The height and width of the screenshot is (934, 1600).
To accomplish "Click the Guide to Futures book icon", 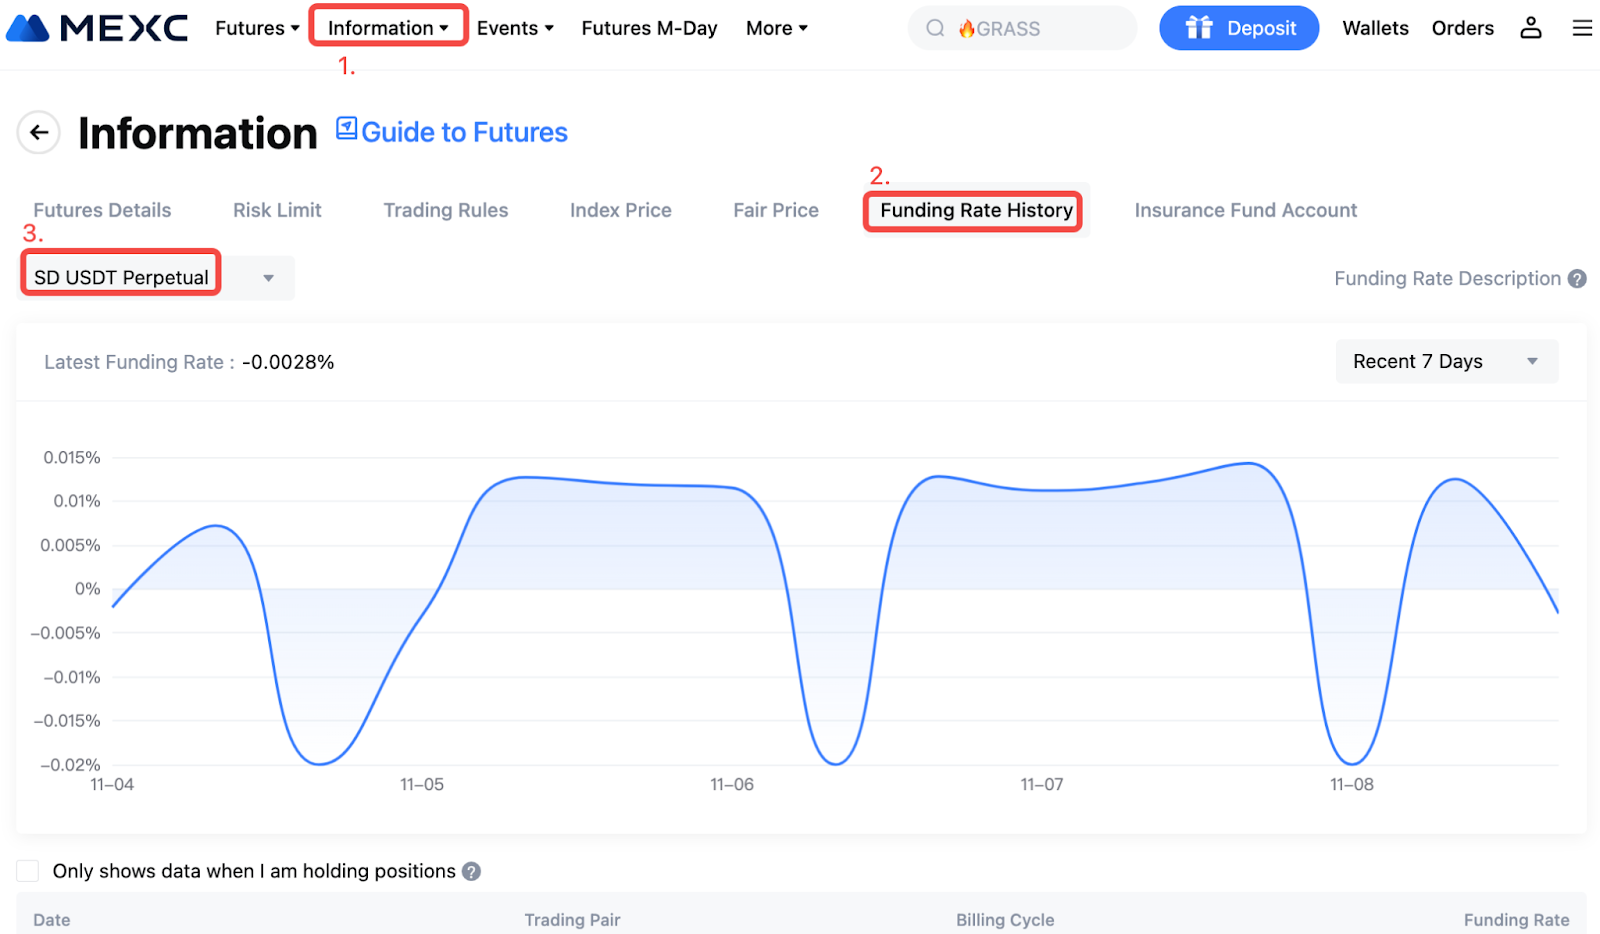I will (346, 129).
